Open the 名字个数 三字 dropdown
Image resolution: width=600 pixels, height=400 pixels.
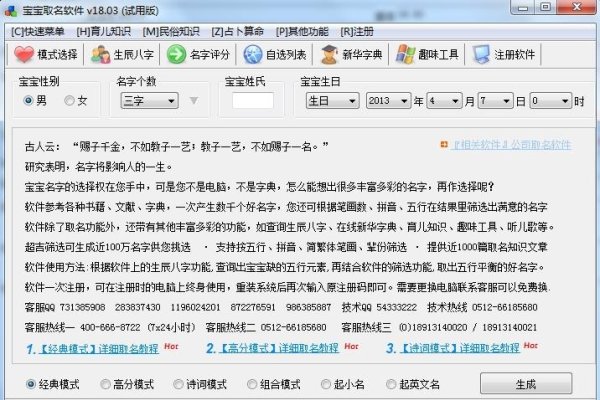coord(149,101)
